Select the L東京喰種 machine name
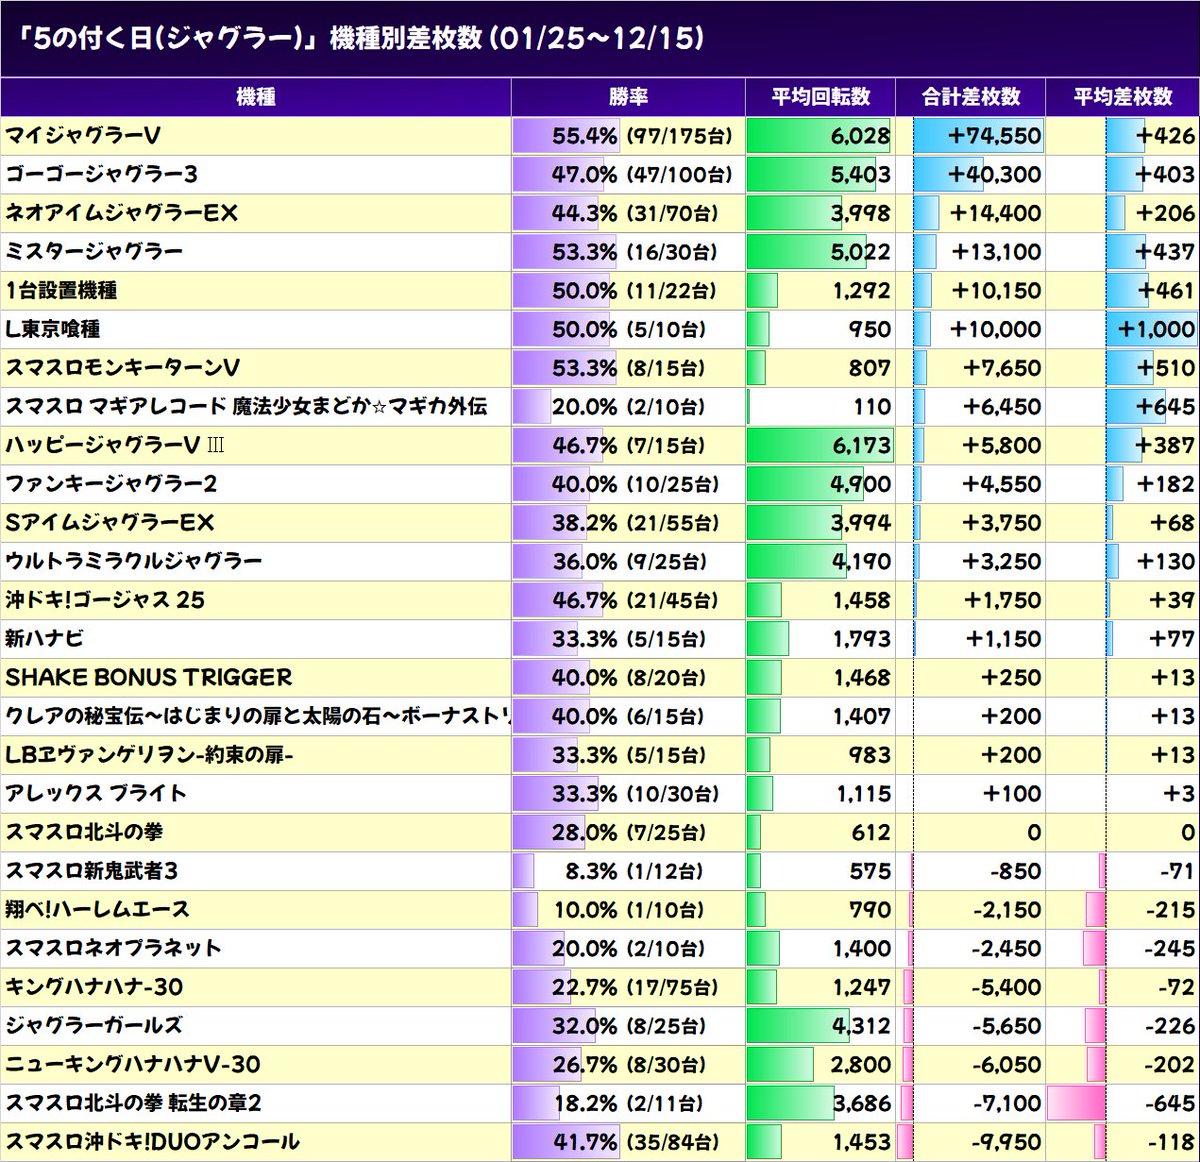The image size is (1200, 1162). point(53,329)
